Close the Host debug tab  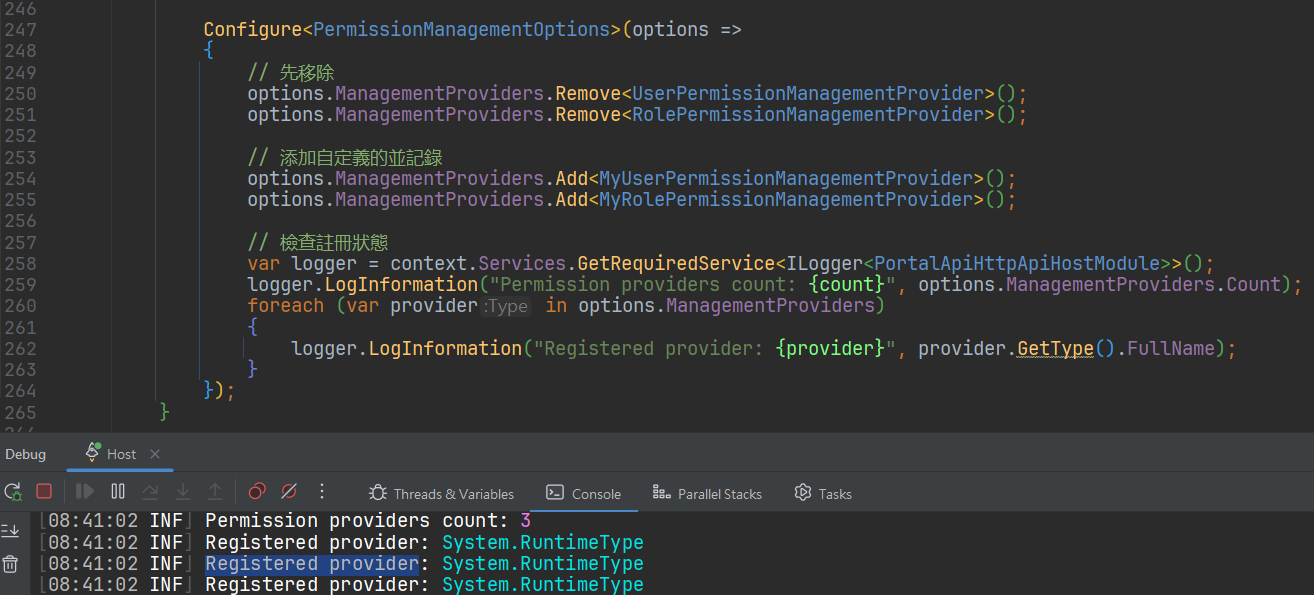155,454
